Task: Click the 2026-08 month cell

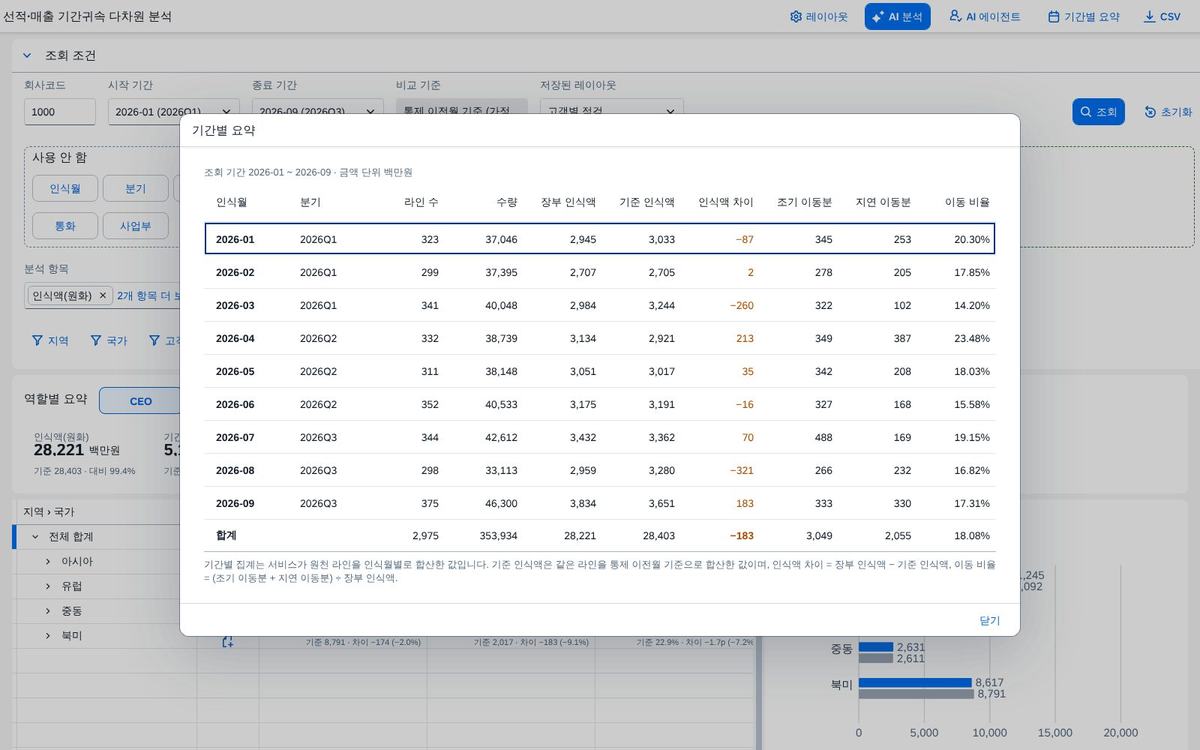Action: pos(235,471)
